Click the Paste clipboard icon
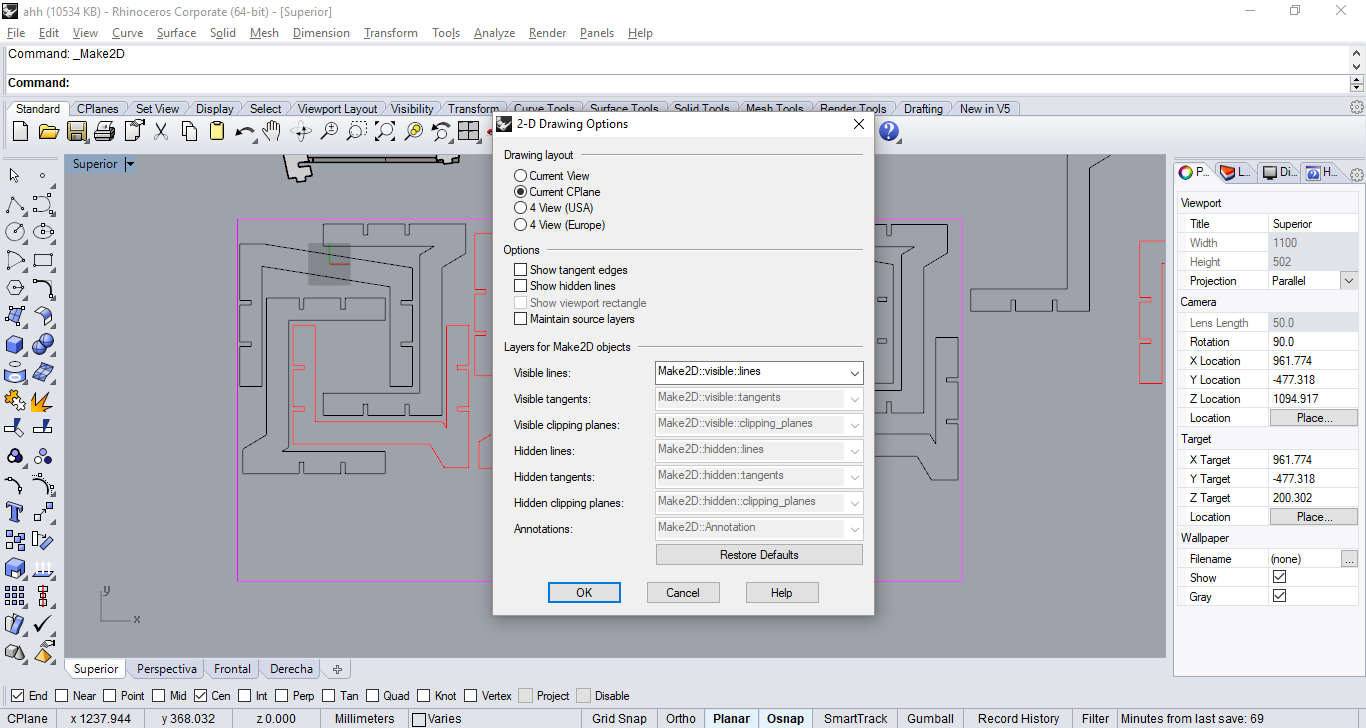 point(217,131)
